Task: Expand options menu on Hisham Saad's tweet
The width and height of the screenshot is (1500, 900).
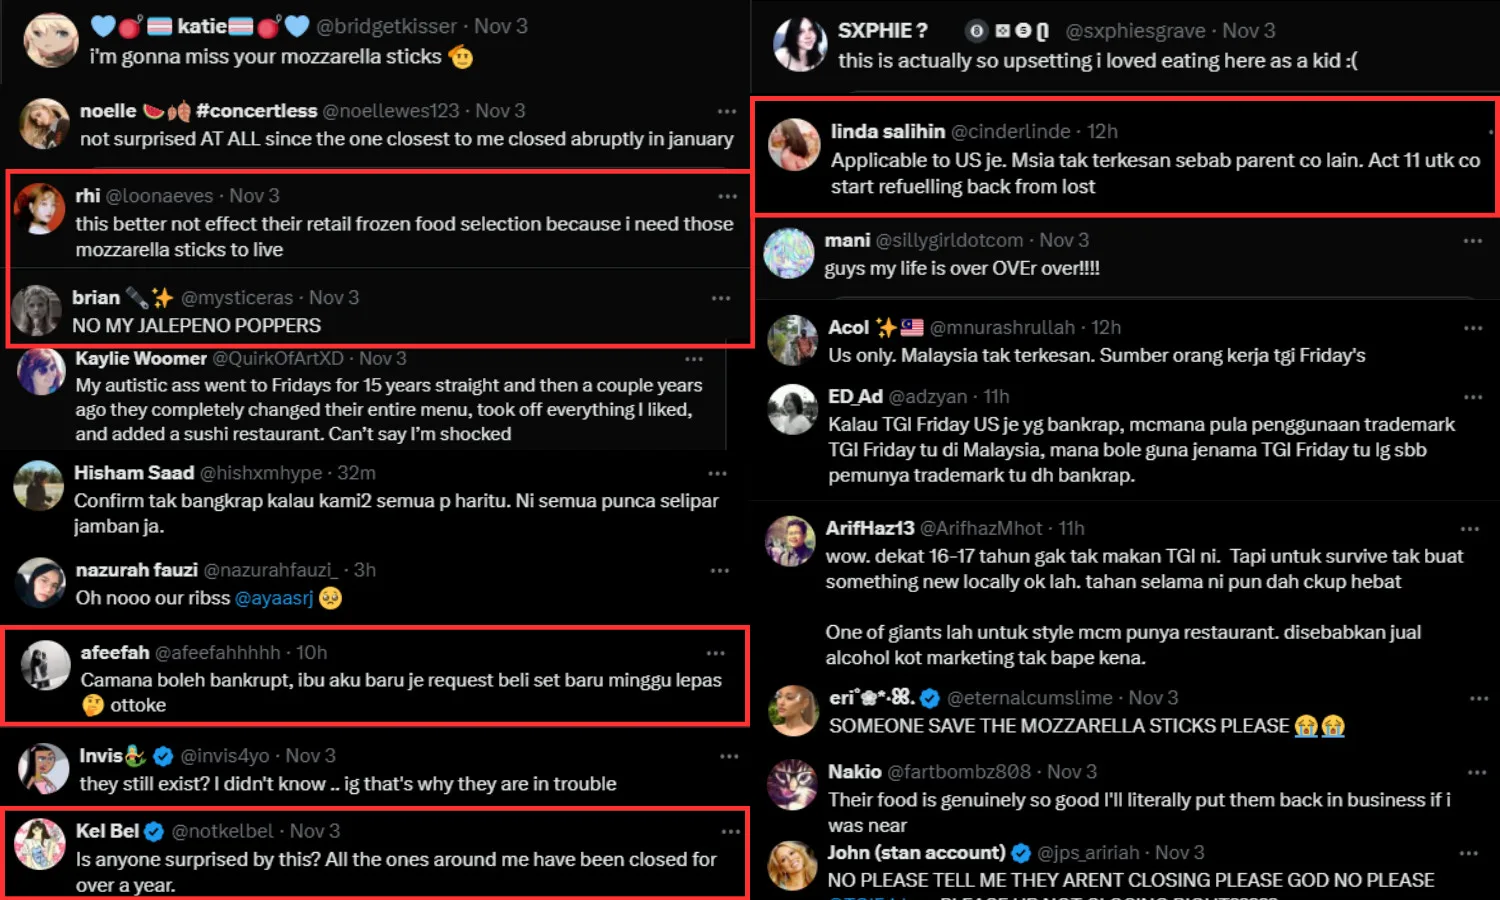Action: coord(718,473)
